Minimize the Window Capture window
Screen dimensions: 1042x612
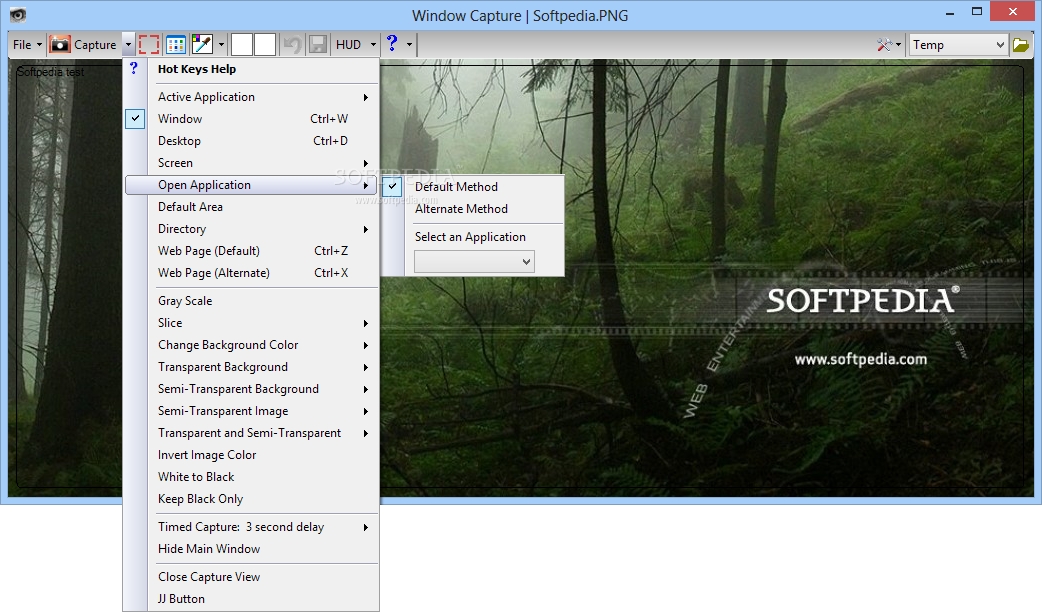[951, 11]
